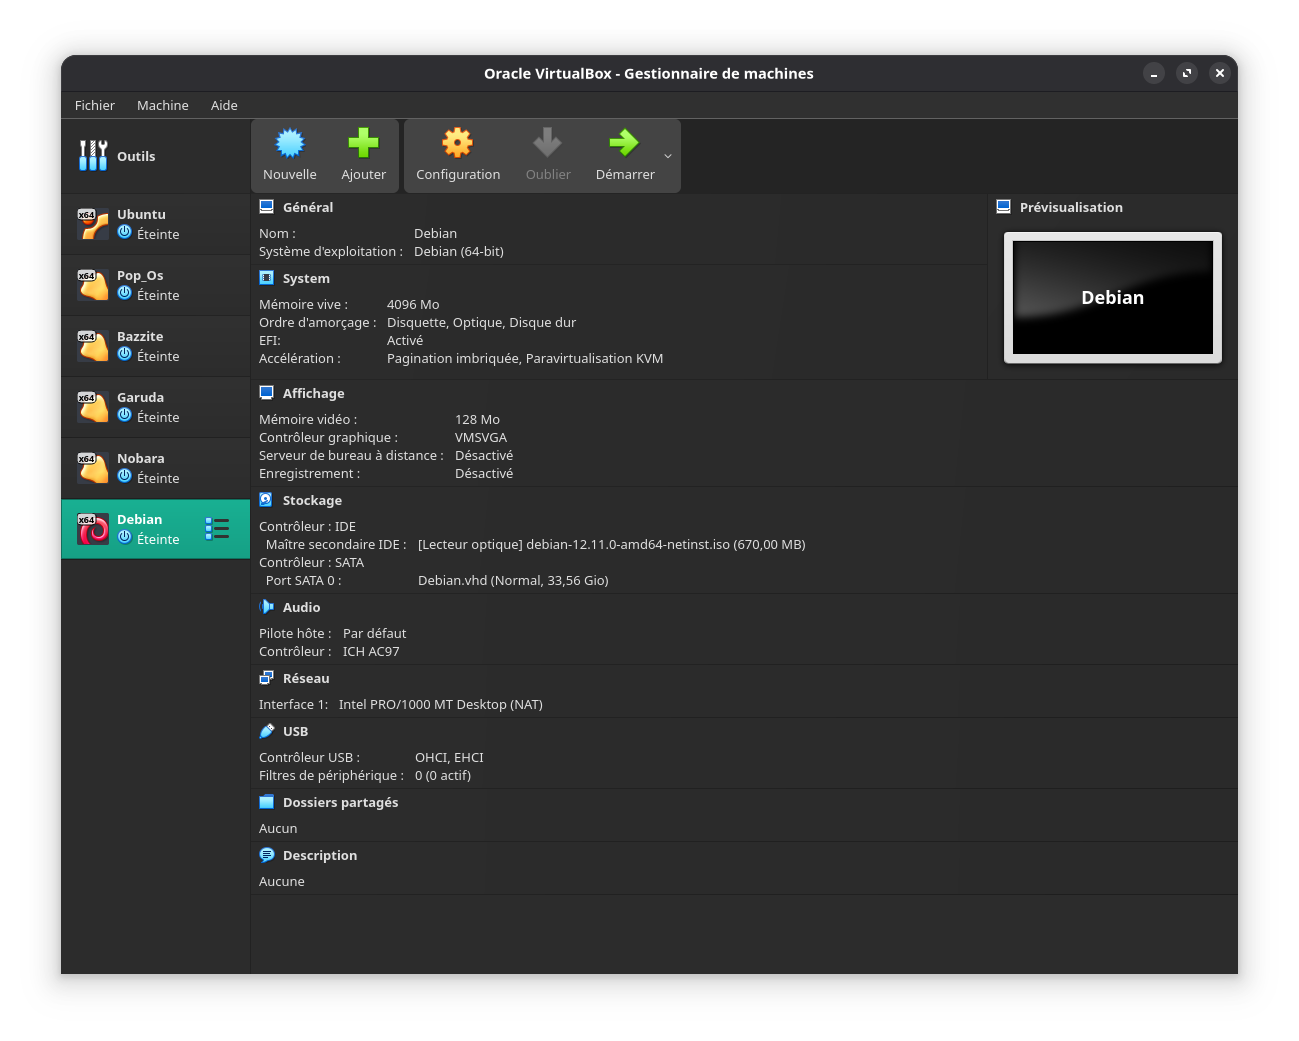Click the Réseau section header link
Screen dimensions: 1299x1041
click(x=305, y=678)
